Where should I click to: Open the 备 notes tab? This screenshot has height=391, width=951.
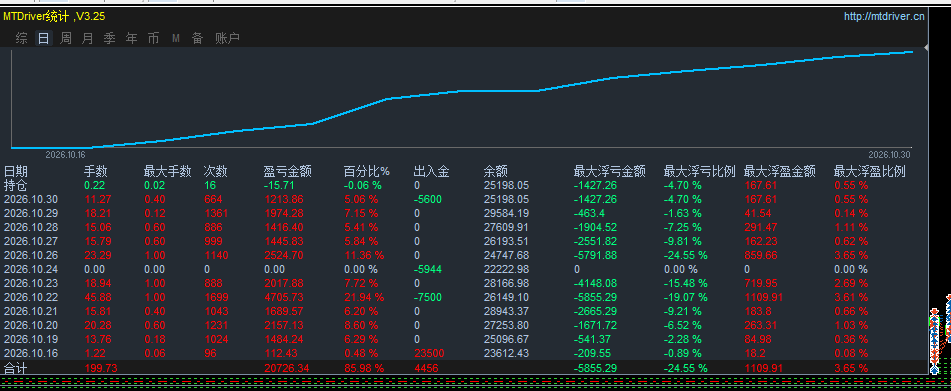tap(198, 39)
